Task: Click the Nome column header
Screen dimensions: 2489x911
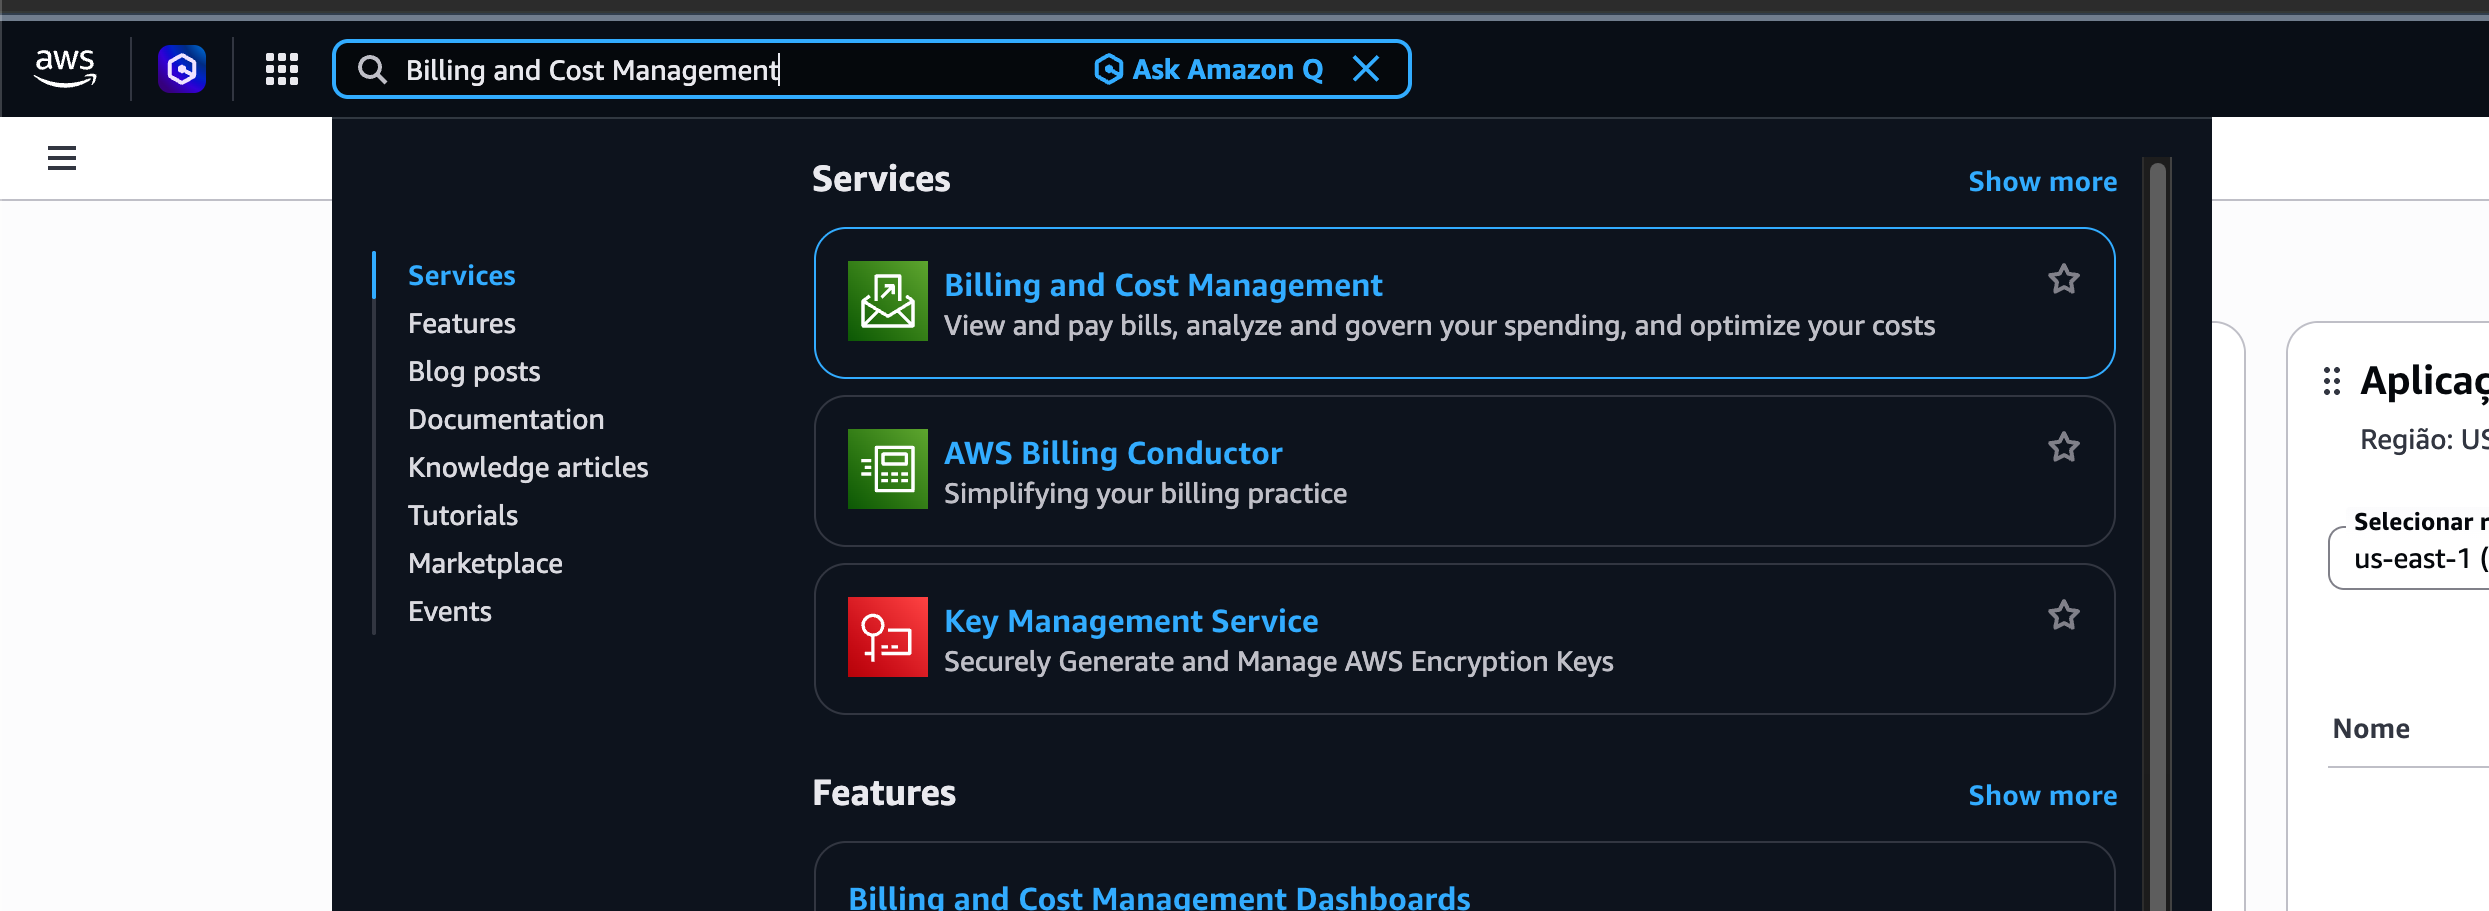Action: pyautogui.click(x=2371, y=728)
